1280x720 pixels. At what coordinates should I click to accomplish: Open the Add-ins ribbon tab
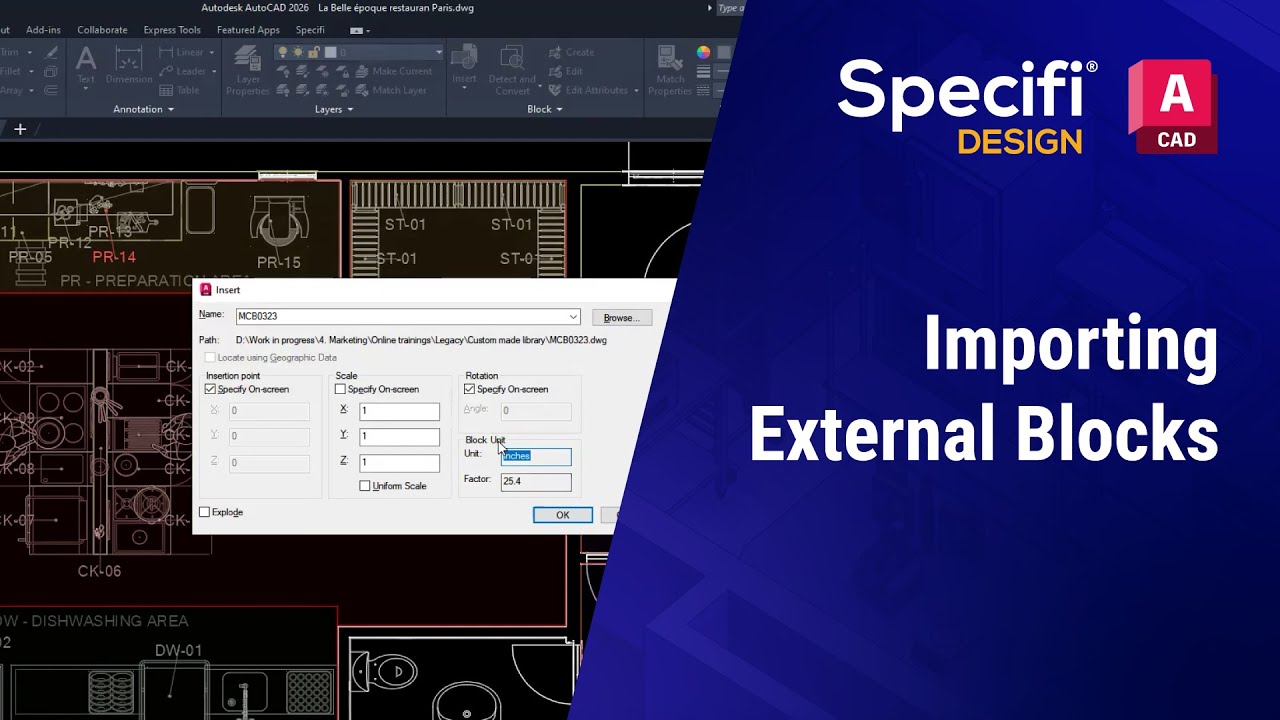click(43, 30)
